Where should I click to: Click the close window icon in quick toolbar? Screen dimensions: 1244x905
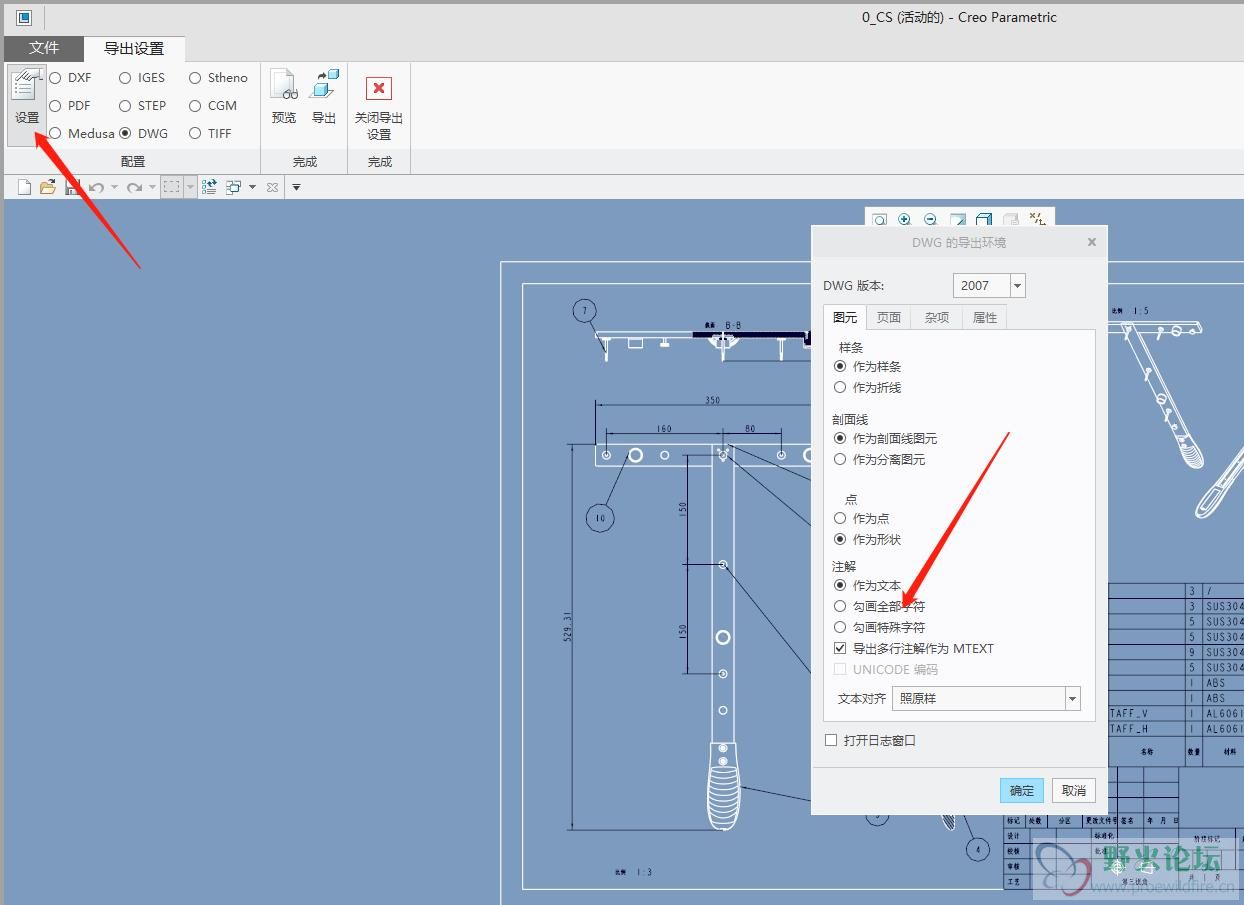[x=272, y=187]
